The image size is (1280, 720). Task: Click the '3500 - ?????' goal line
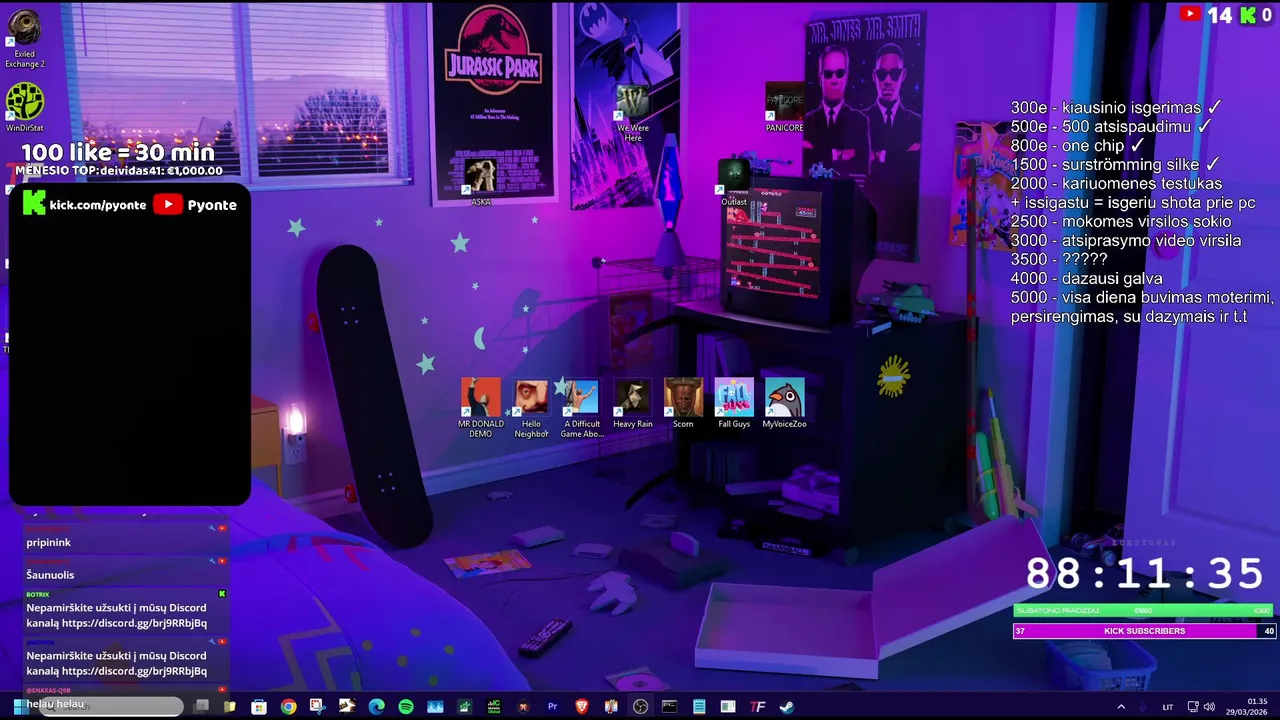(x=1058, y=259)
